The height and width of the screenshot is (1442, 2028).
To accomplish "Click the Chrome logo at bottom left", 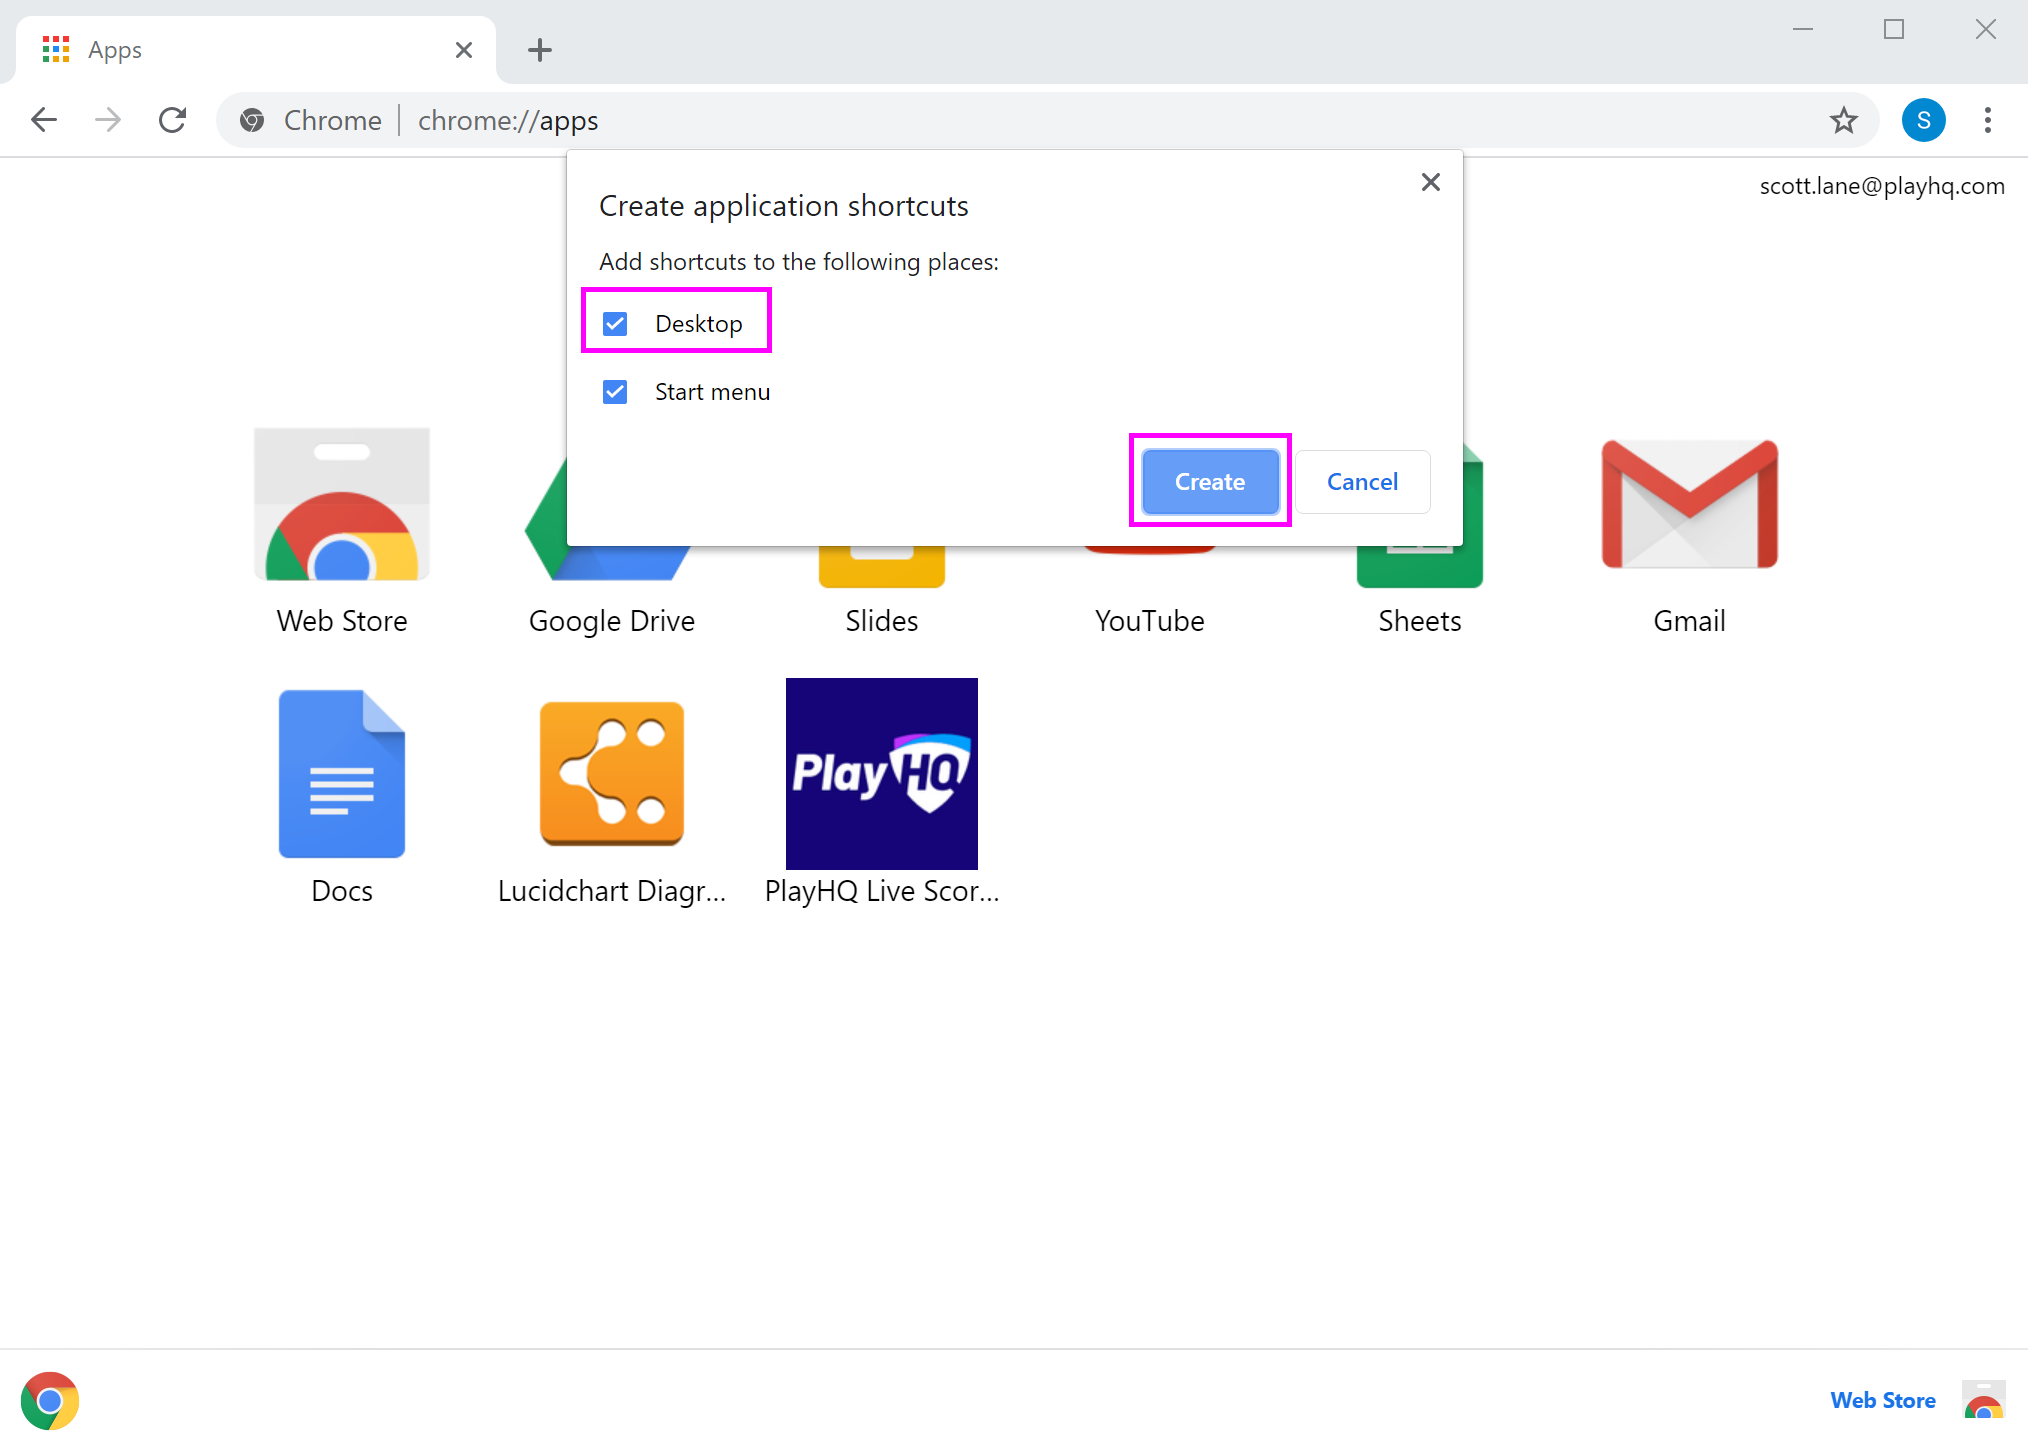I will (x=50, y=1400).
